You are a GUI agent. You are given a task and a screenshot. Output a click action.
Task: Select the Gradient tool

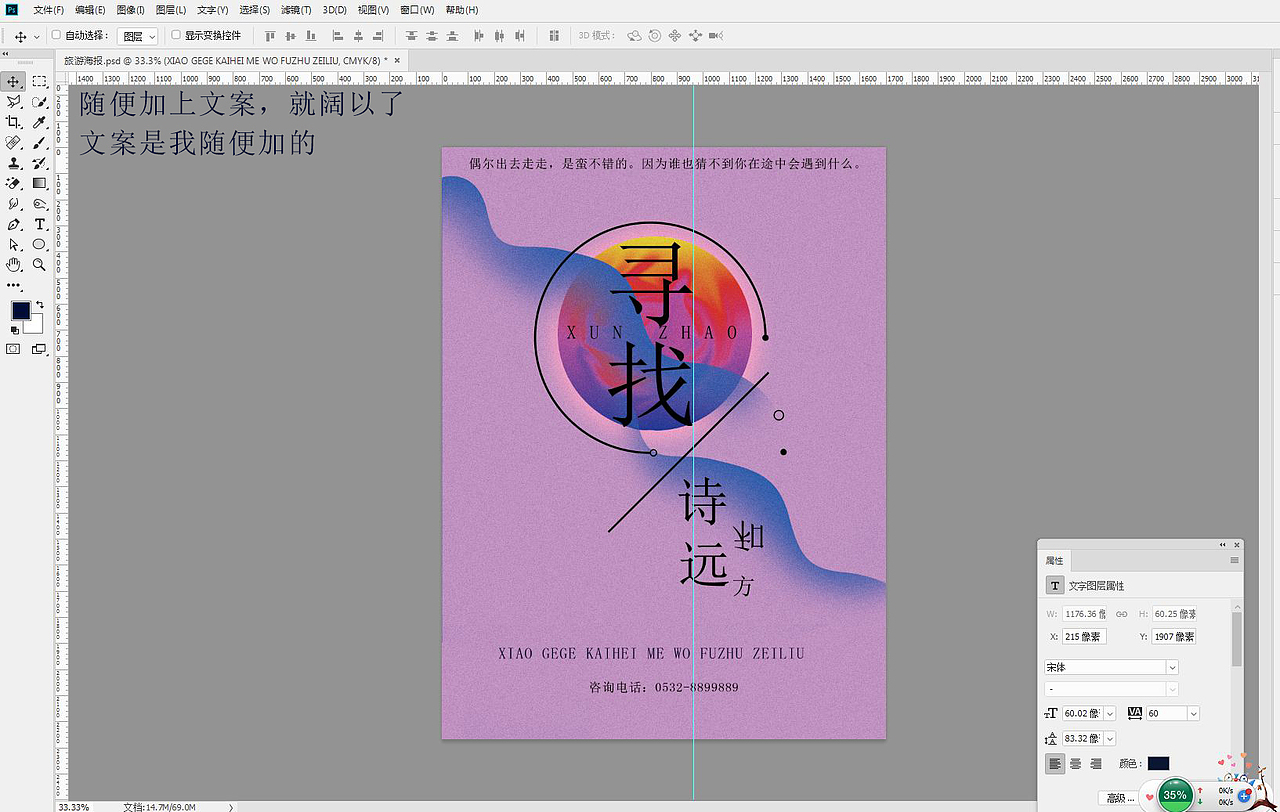[x=40, y=183]
